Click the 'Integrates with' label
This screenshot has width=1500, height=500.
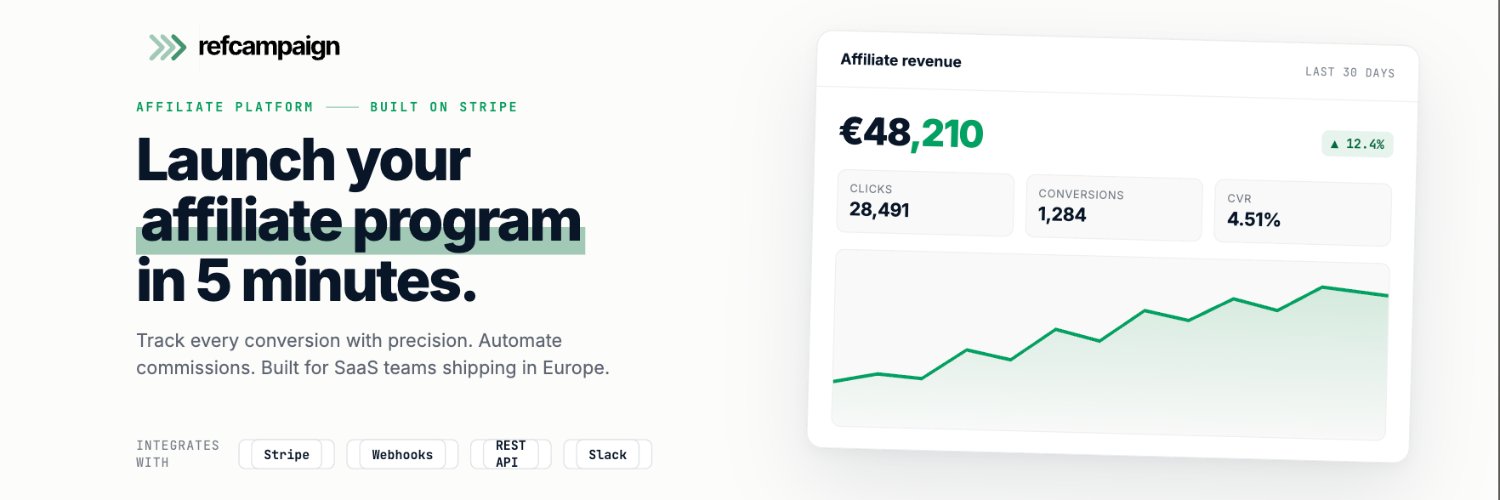(178, 454)
